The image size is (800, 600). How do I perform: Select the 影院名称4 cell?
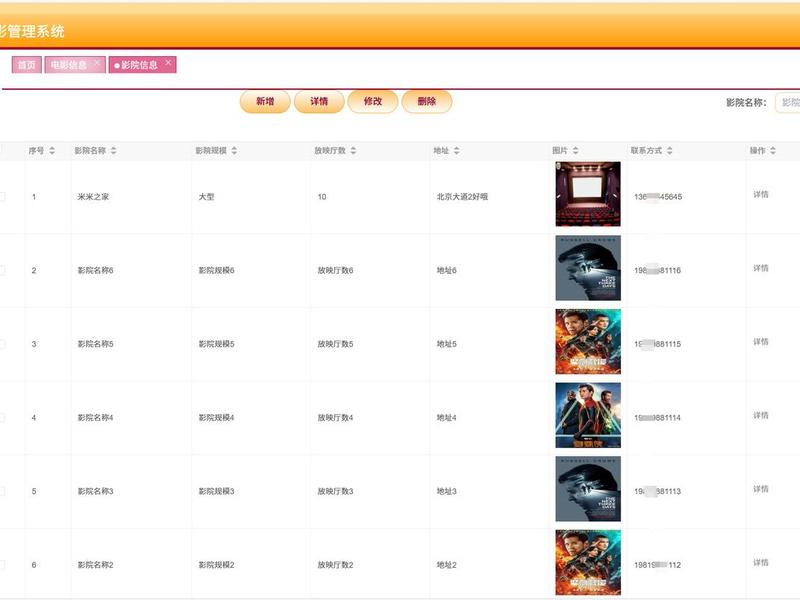coord(95,417)
